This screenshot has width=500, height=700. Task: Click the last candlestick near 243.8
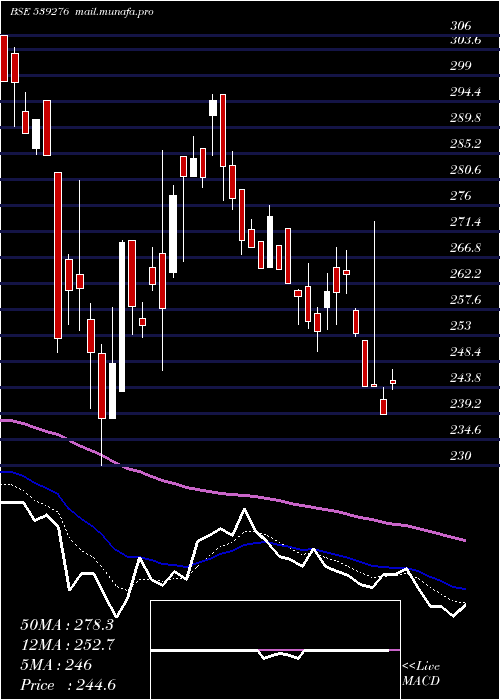pos(393,381)
